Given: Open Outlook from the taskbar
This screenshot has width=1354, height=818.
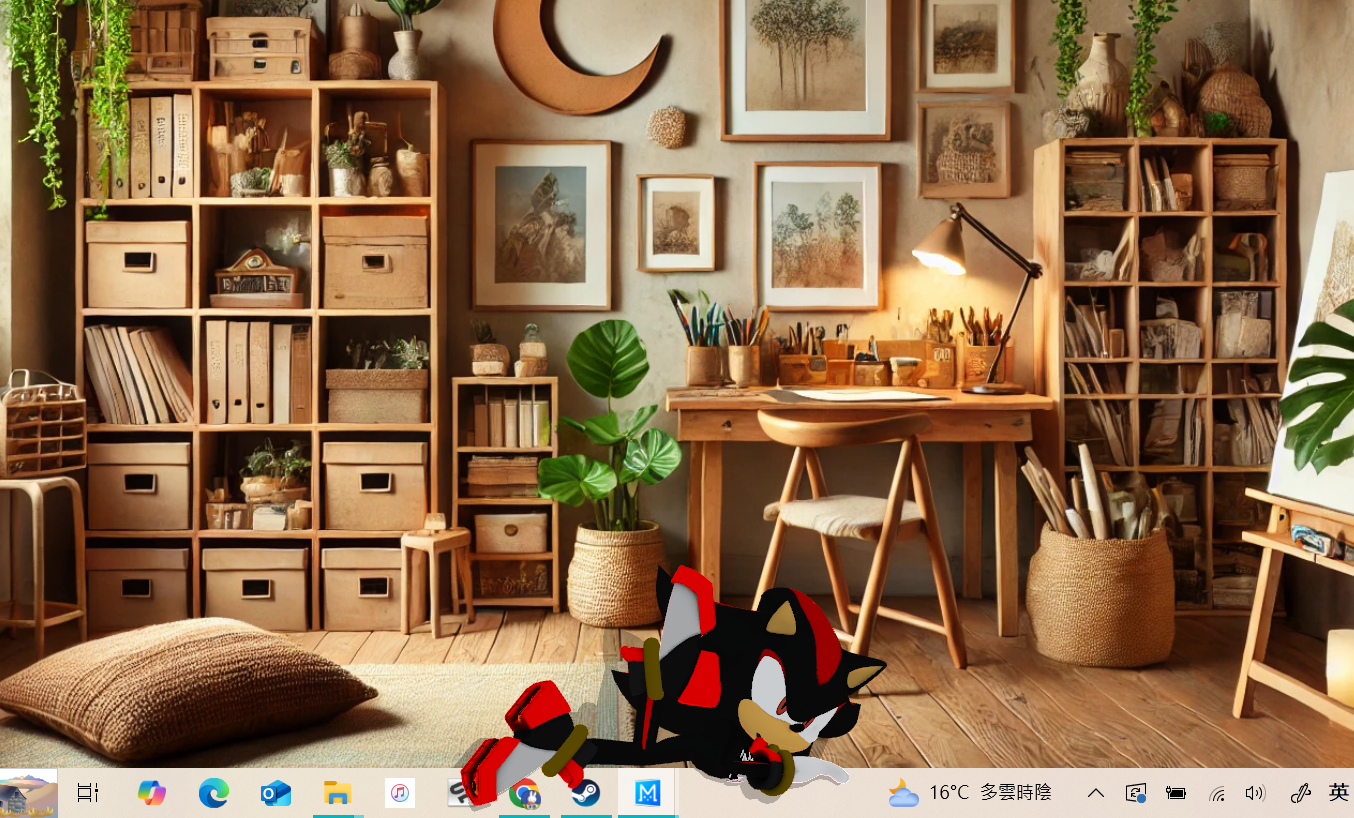Looking at the screenshot, I should [x=275, y=794].
